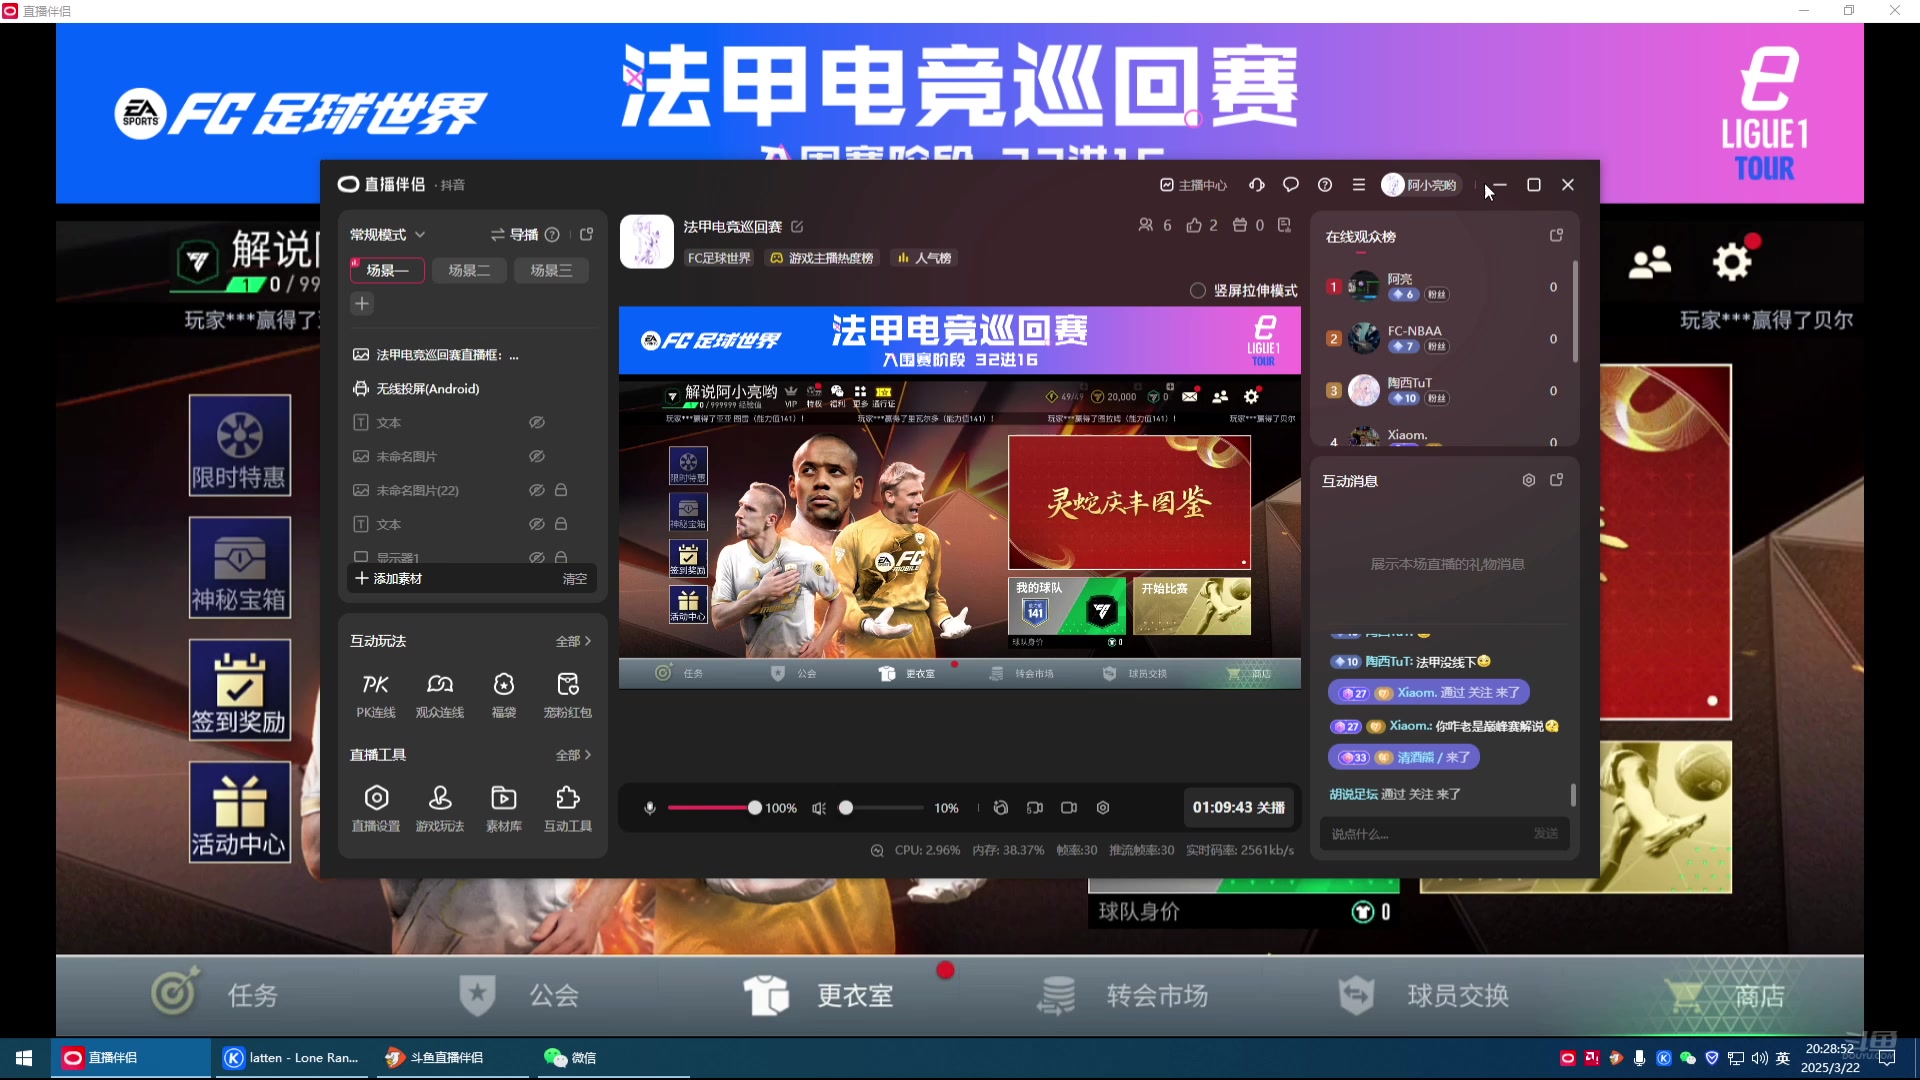Click the help question mark in title bar
Viewport: 1920px width, 1080px height.
(1325, 185)
